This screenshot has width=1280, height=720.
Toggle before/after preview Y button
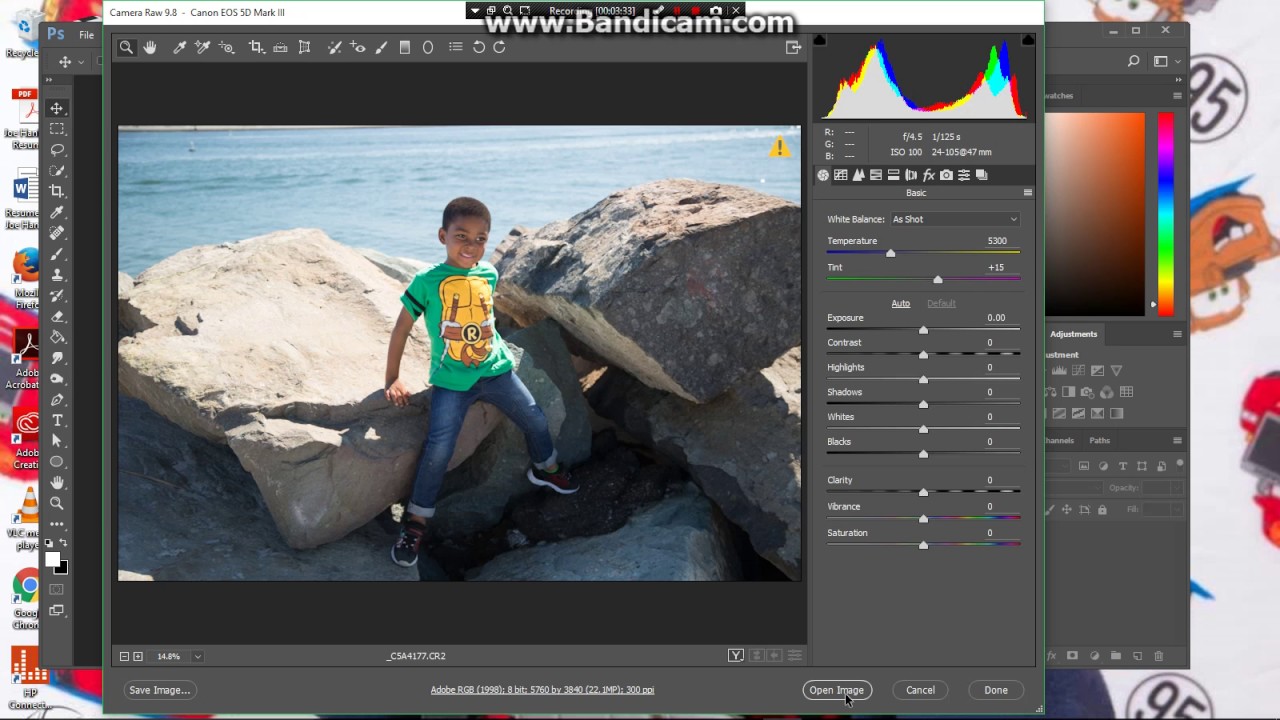[x=736, y=656]
